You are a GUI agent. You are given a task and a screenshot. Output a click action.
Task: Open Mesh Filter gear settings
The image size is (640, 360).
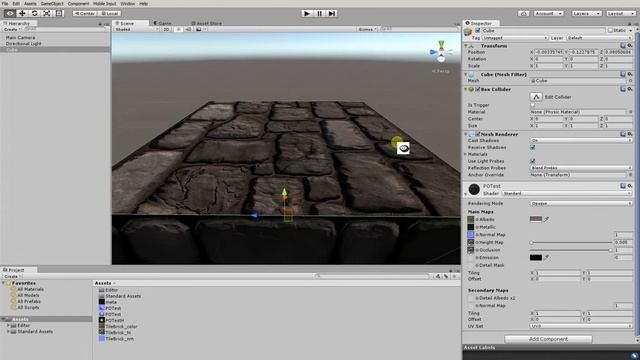pyautogui.click(x=630, y=74)
